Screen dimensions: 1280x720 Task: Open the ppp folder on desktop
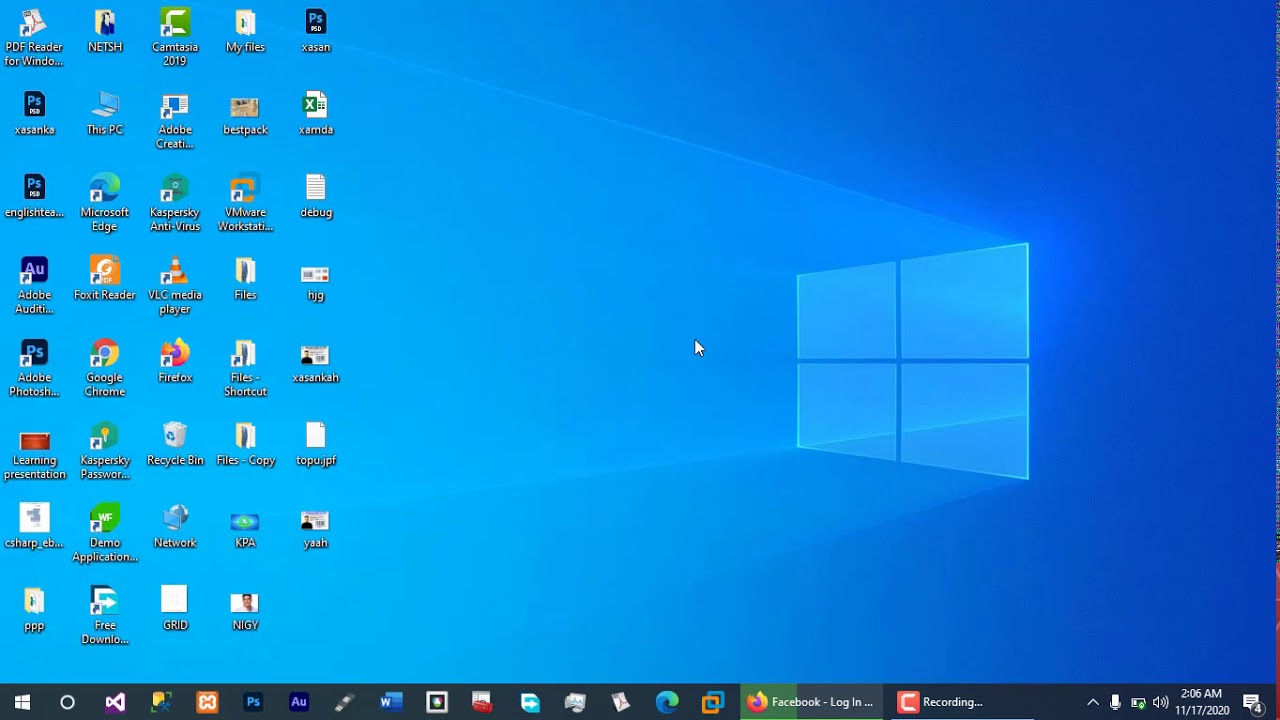click(x=34, y=611)
